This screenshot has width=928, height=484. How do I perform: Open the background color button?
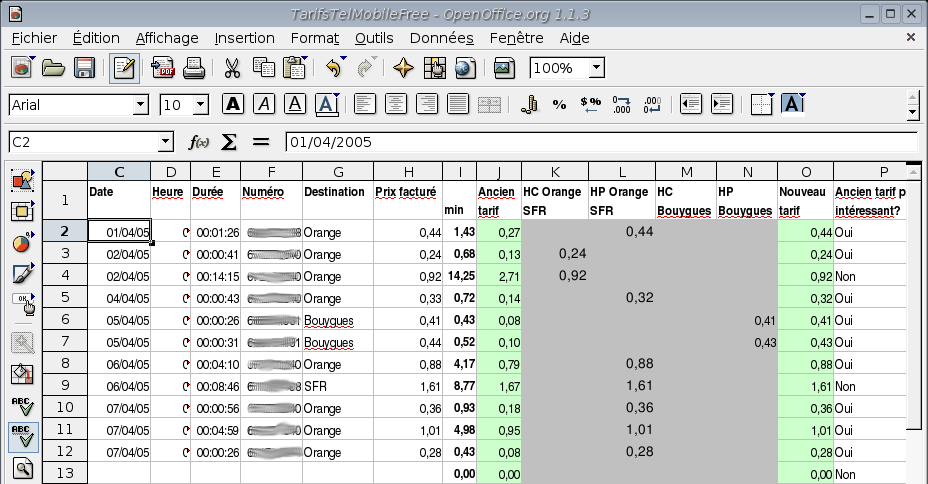[x=792, y=105]
